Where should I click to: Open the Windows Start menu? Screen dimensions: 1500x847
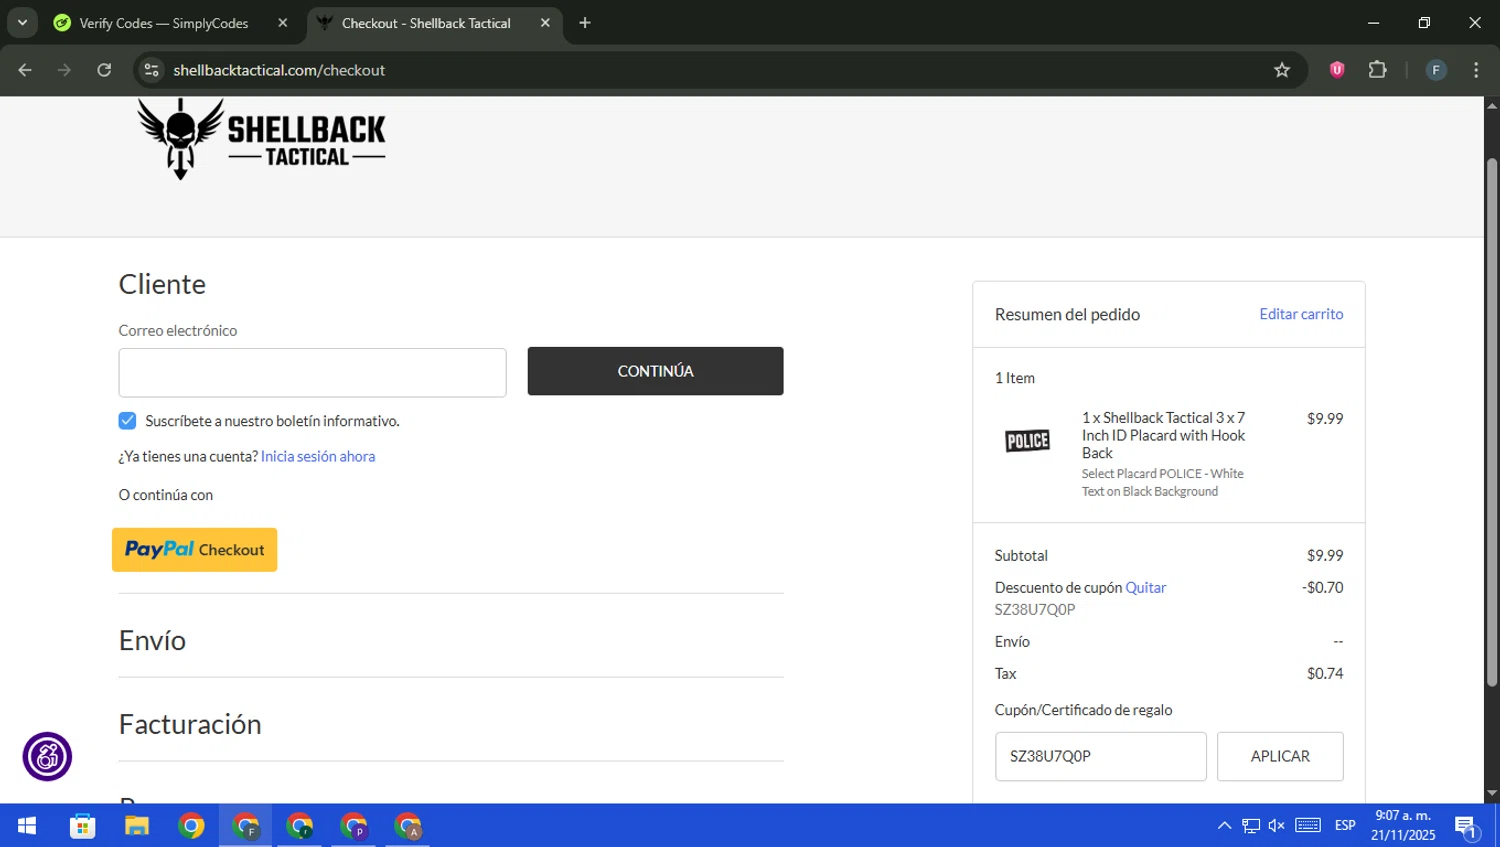(x=27, y=826)
